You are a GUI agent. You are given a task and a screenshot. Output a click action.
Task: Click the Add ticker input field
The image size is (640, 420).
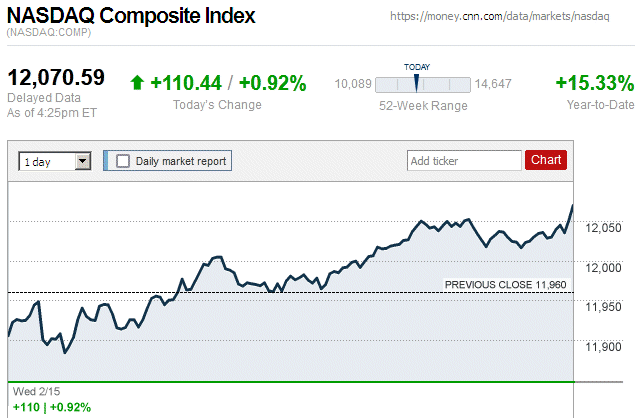[464, 160]
